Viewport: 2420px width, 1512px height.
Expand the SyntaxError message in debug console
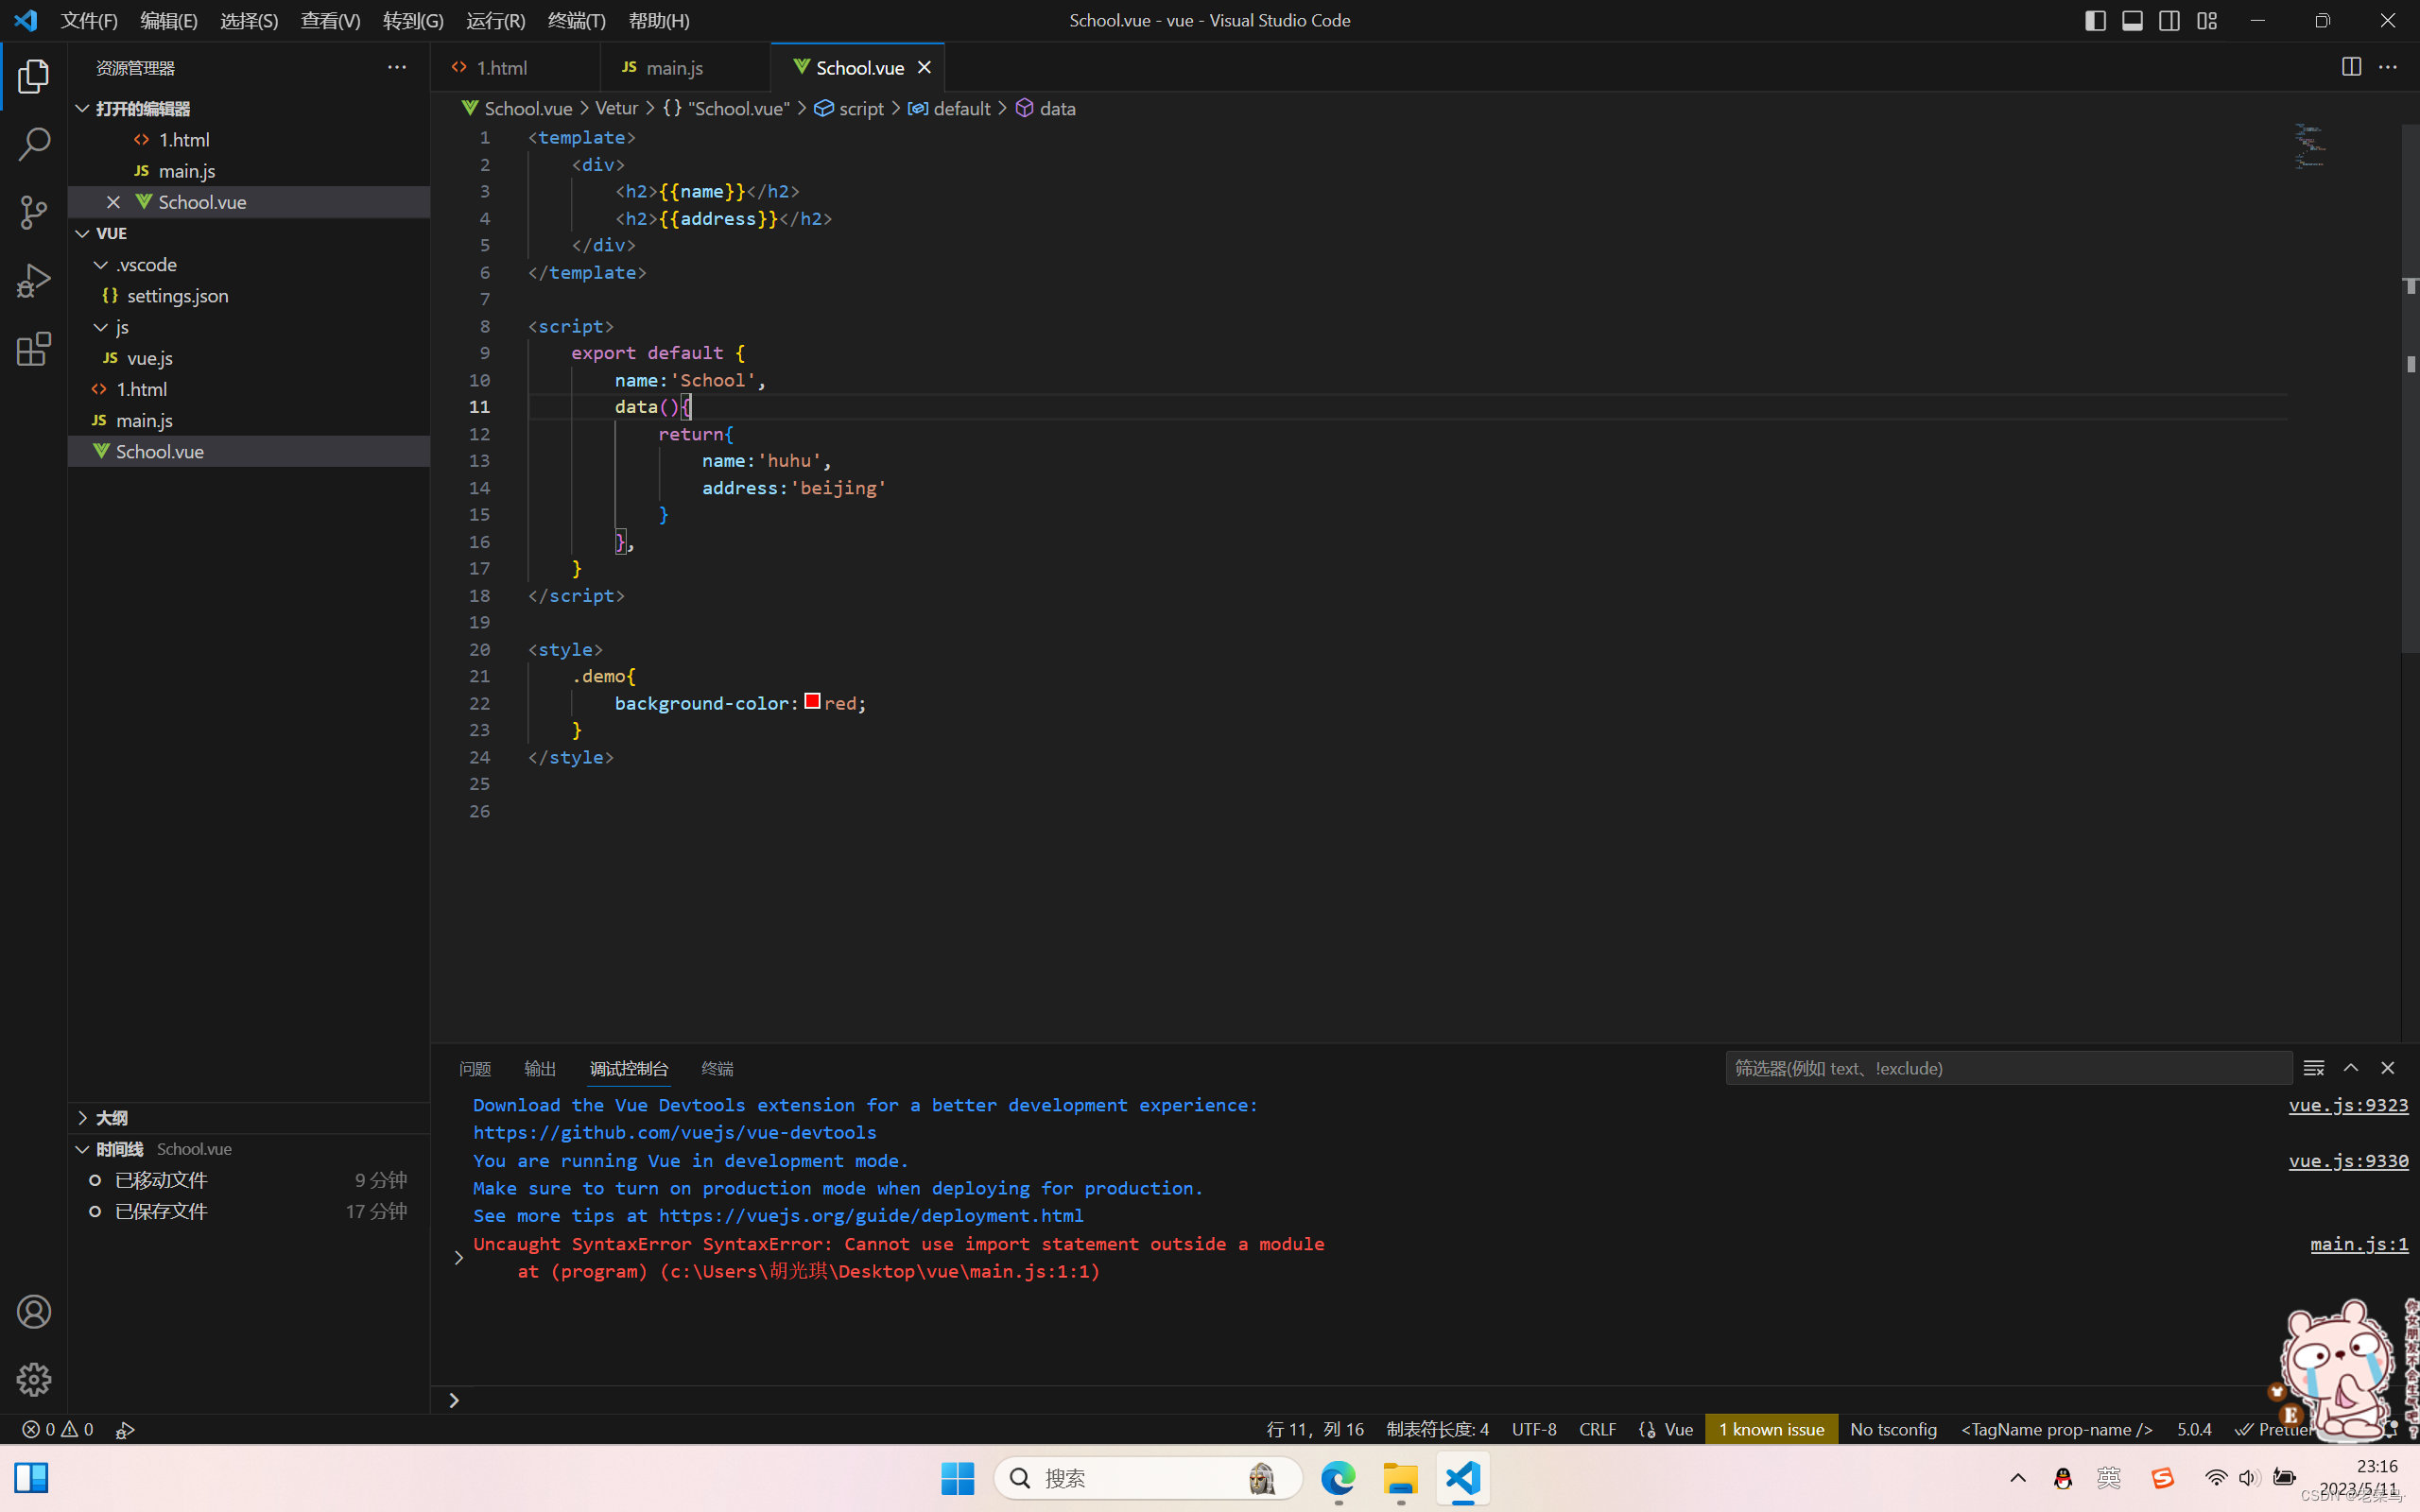coord(458,1257)
